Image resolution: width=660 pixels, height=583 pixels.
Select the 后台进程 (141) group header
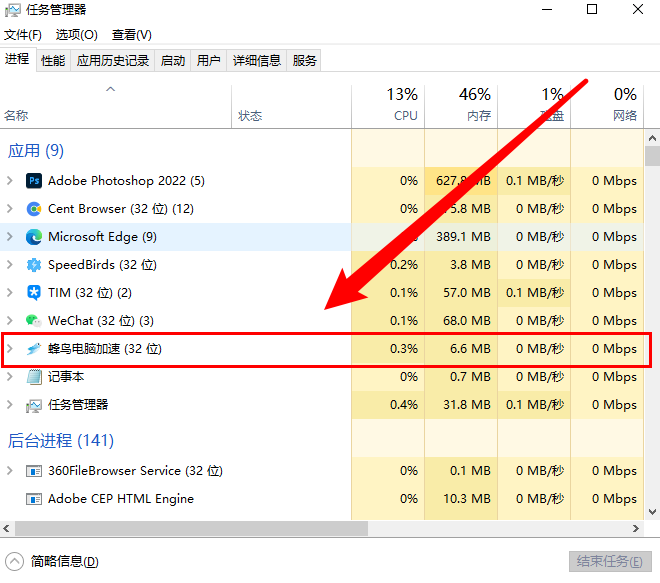click(61, 441)
